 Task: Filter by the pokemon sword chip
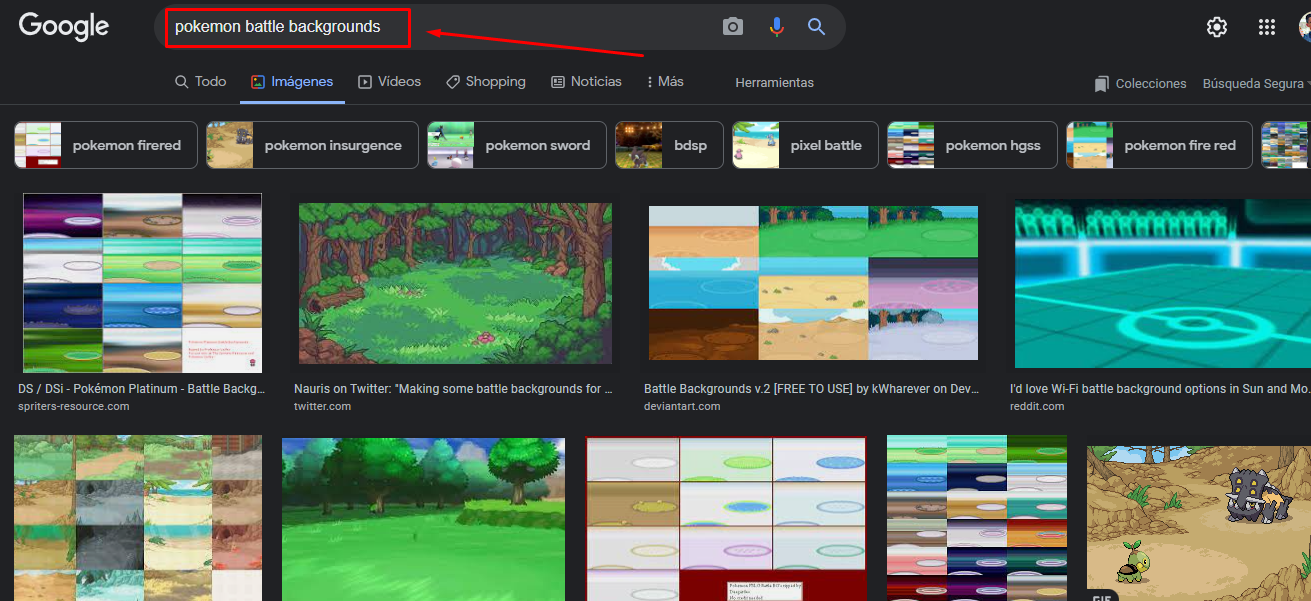tap(517, 145)
